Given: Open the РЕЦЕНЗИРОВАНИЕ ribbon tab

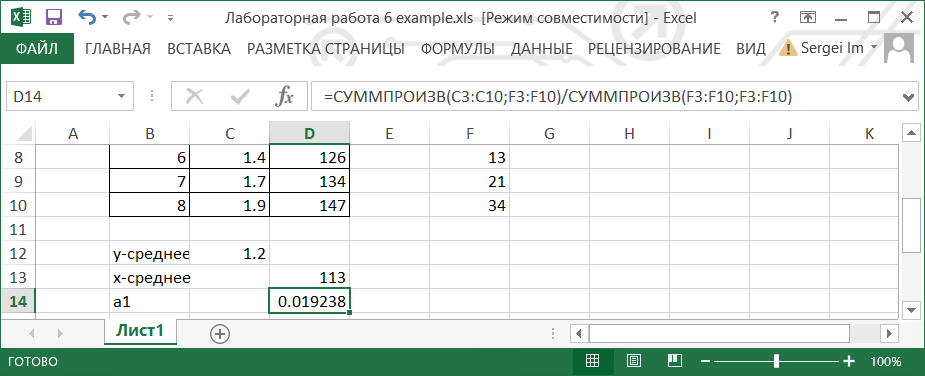Looking at the screenshot, I should (x=654, y=48).
